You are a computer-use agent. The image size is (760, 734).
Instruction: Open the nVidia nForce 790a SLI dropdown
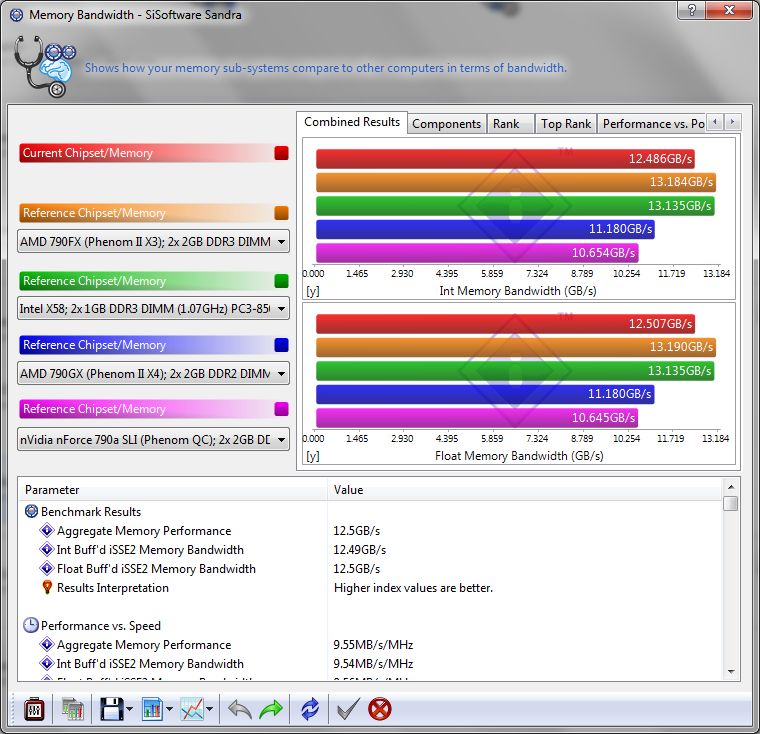(x=153, y=439)
